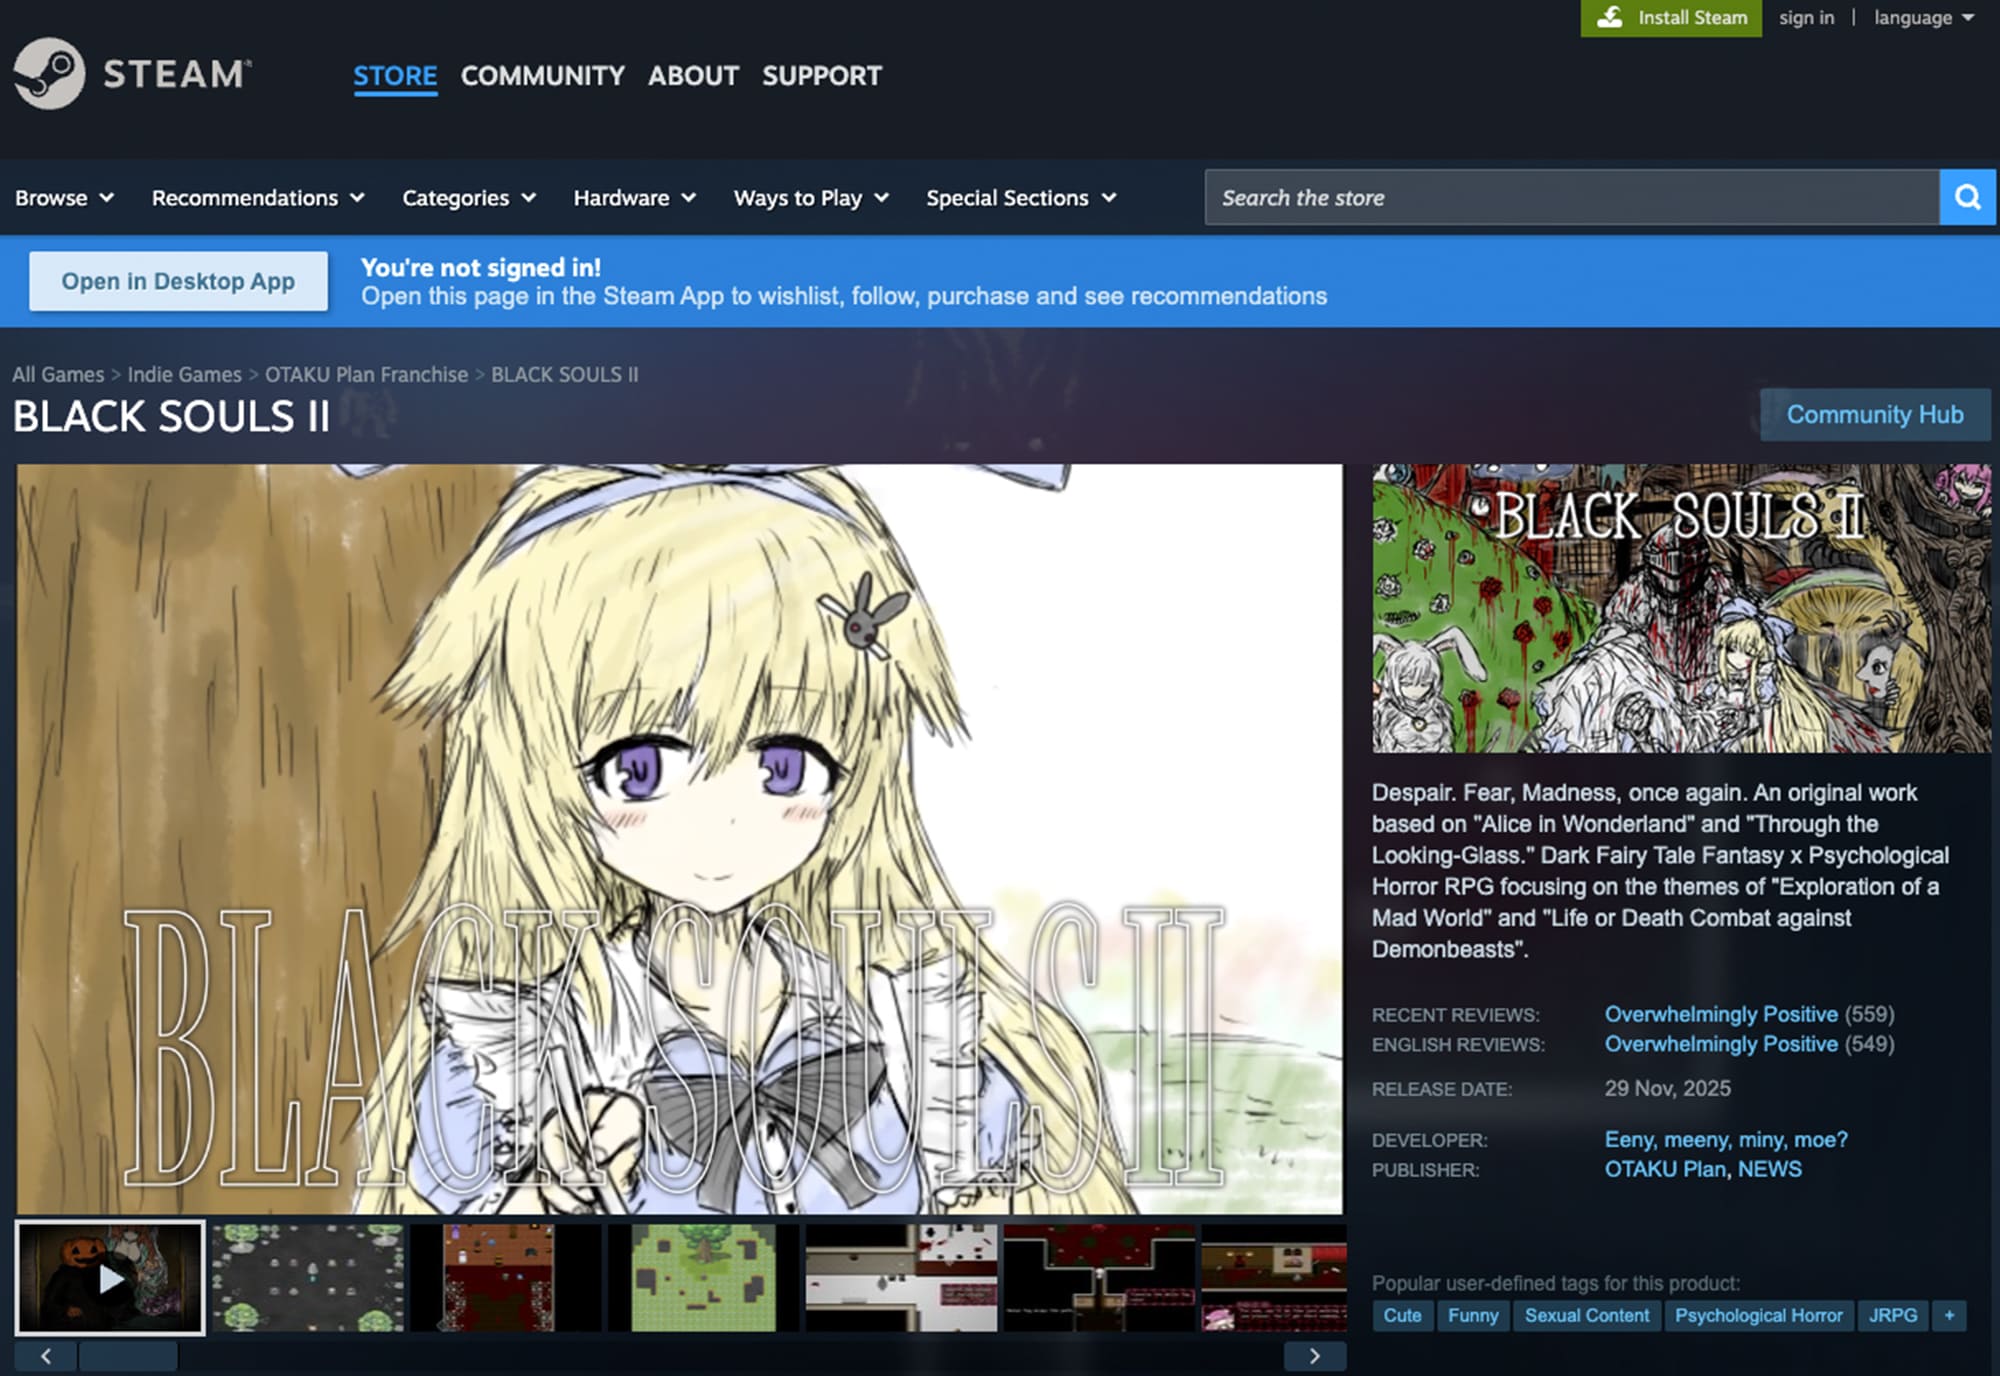Open the Community Hub button

pos(1874,414)
